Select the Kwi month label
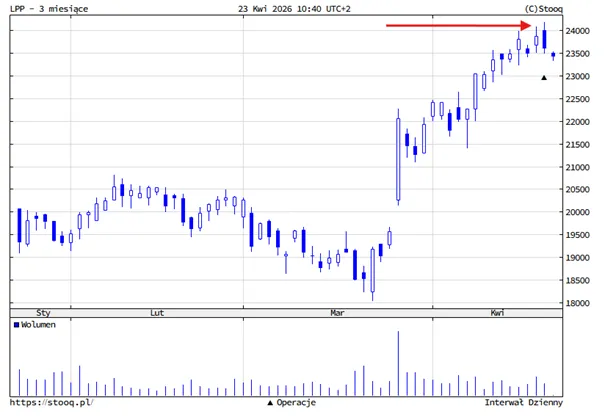605x417 pixels. coord(497,313)
